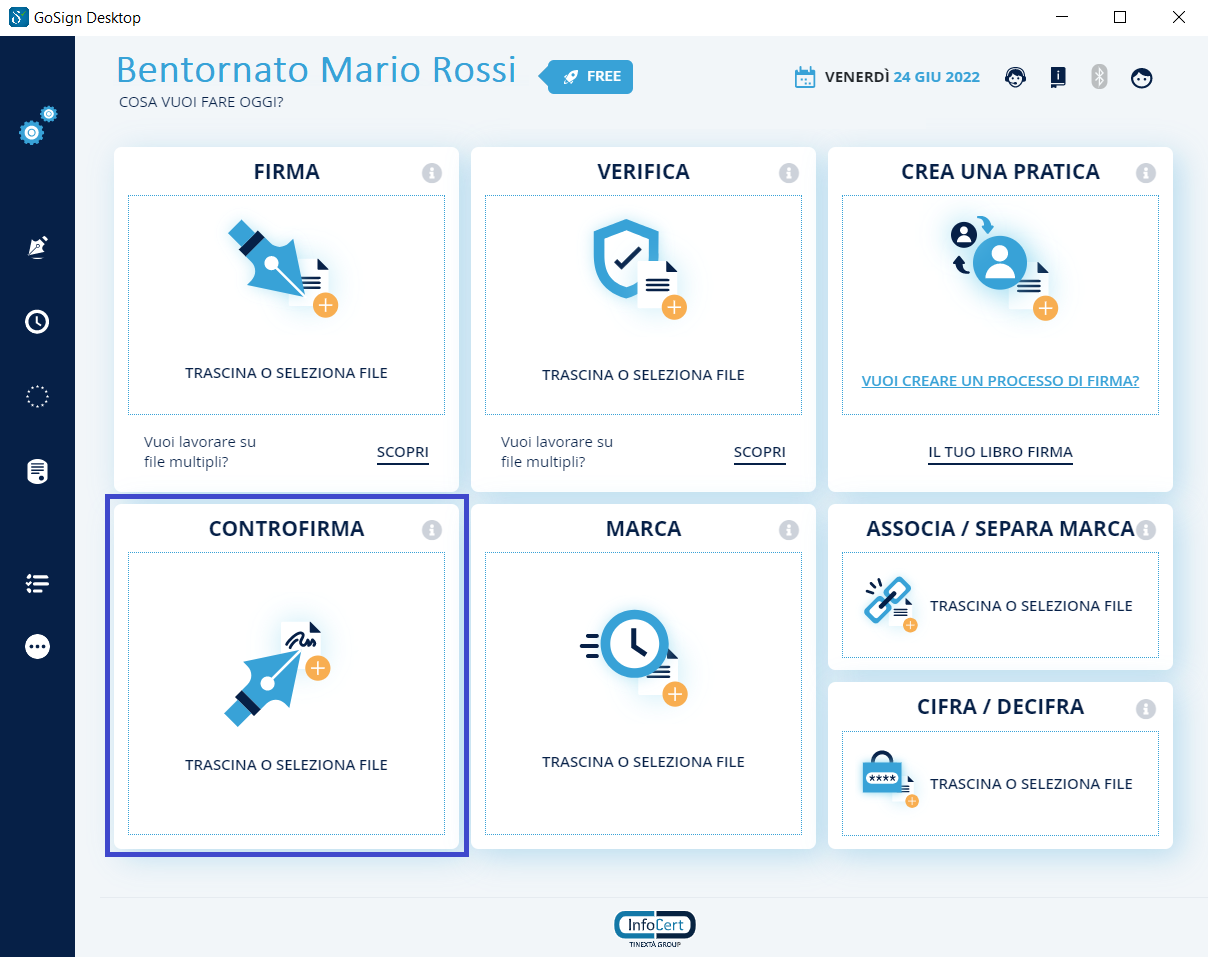
Task: Show info for the MARCA card
Action: [789, 530]
